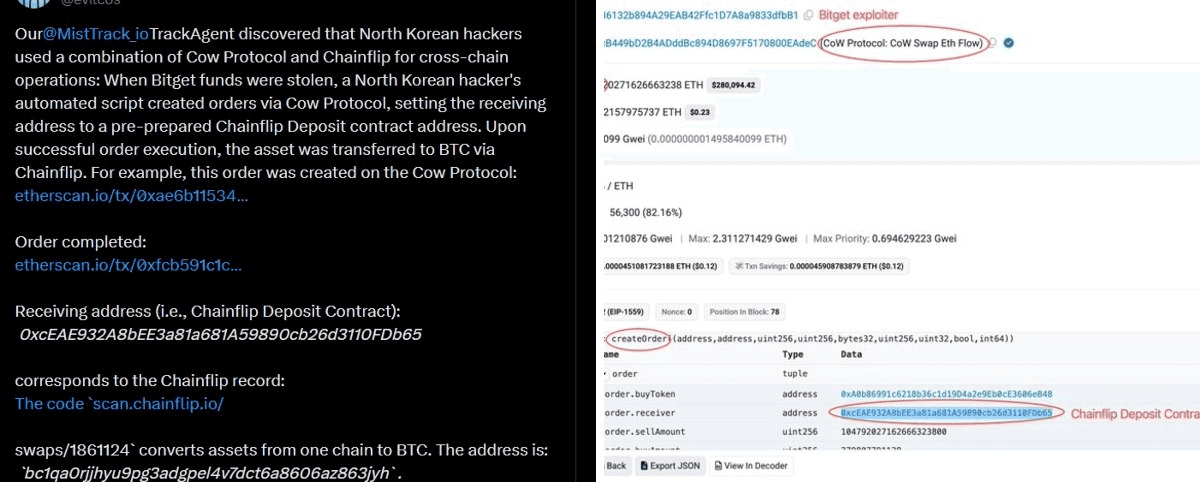Click the highlighted order.receiver address
1200x482 pixels.
click(946, 413)
